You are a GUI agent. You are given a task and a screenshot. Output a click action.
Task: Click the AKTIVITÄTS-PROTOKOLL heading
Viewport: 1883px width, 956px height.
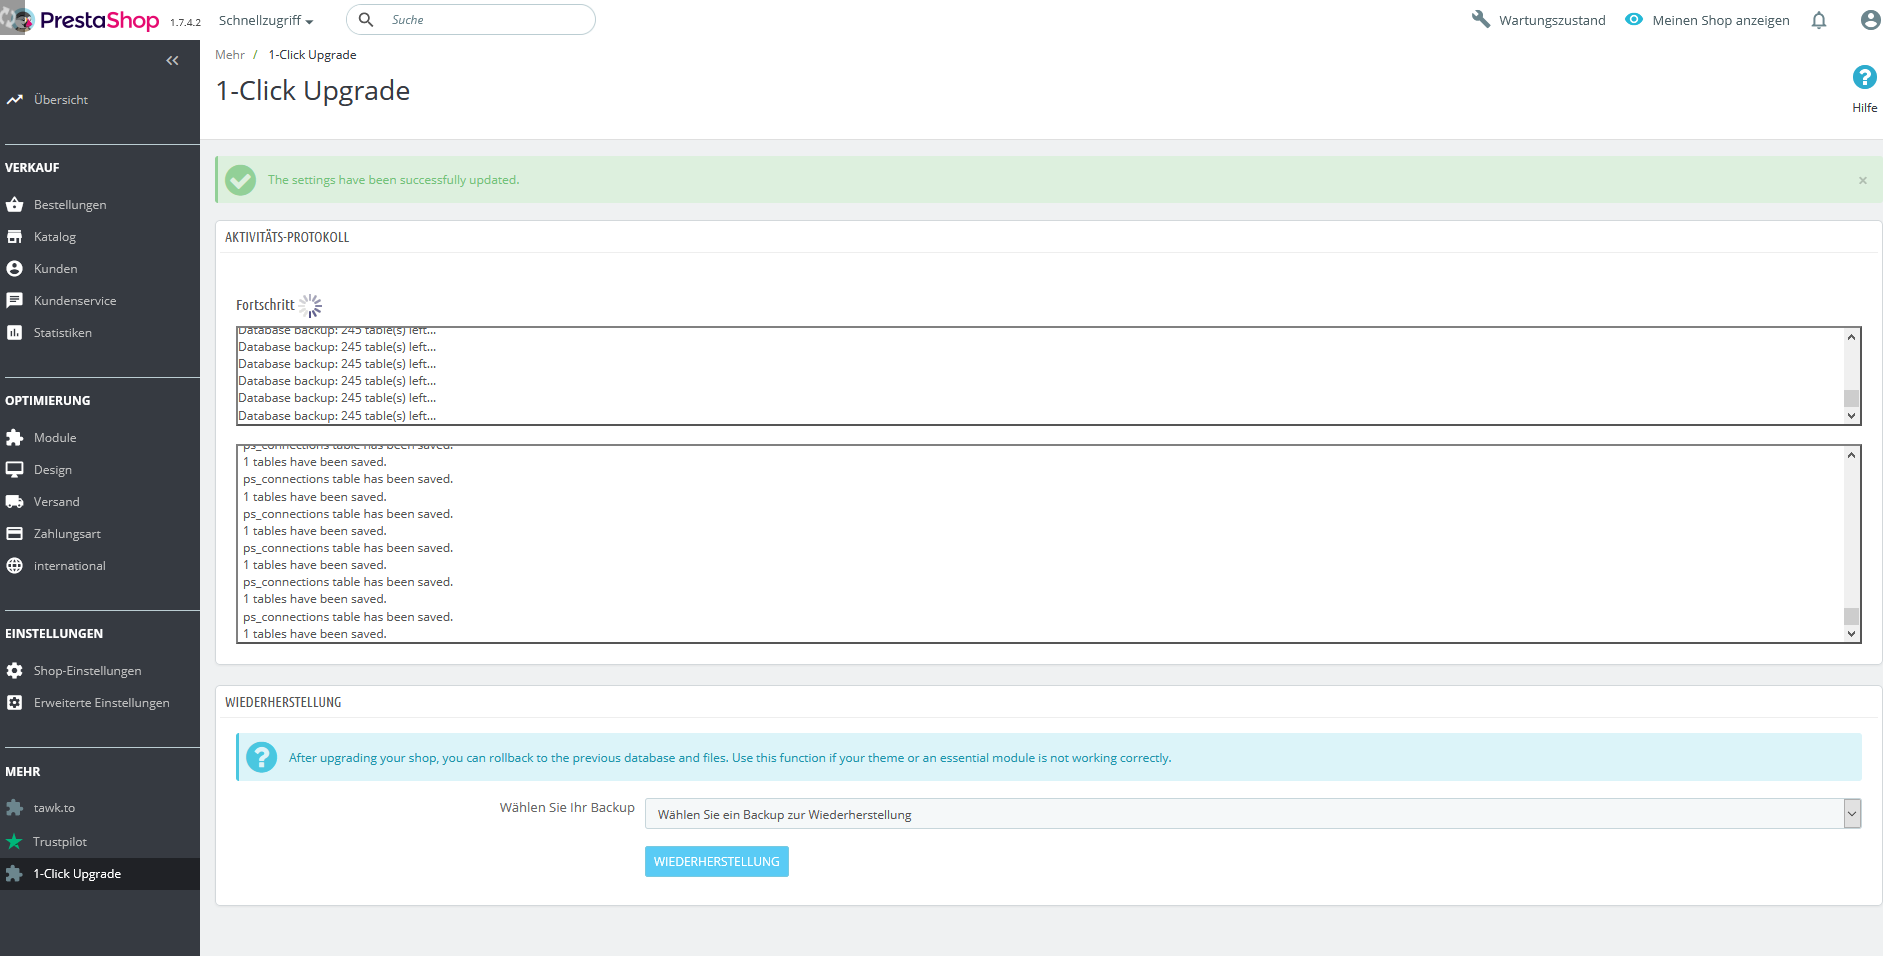click(x=287, y=237)
